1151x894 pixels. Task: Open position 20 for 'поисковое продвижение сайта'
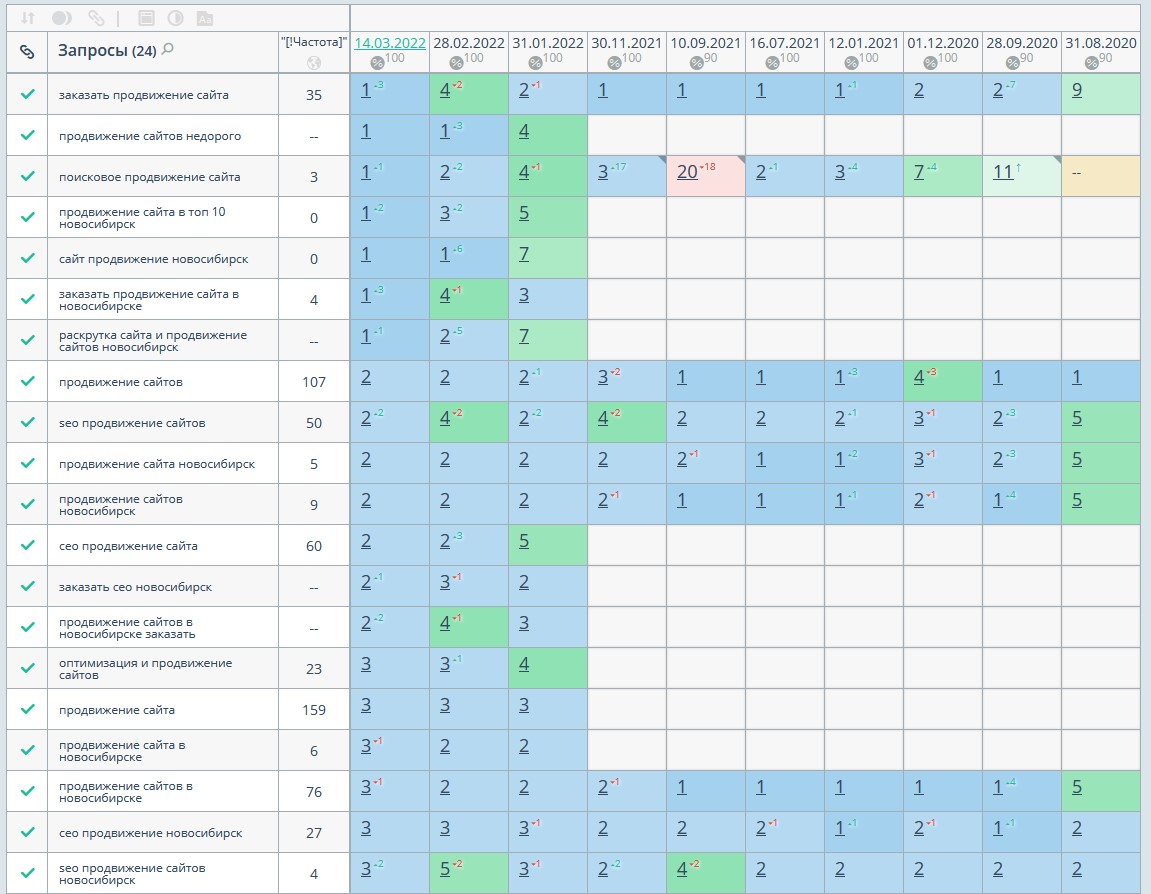pyautogui.click(x=686, y=171)
